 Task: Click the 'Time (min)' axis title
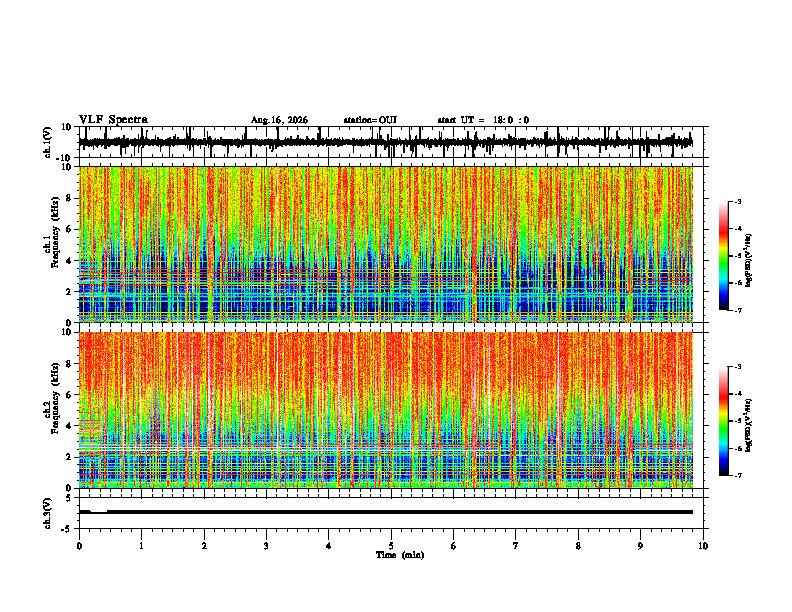point(400,555)
